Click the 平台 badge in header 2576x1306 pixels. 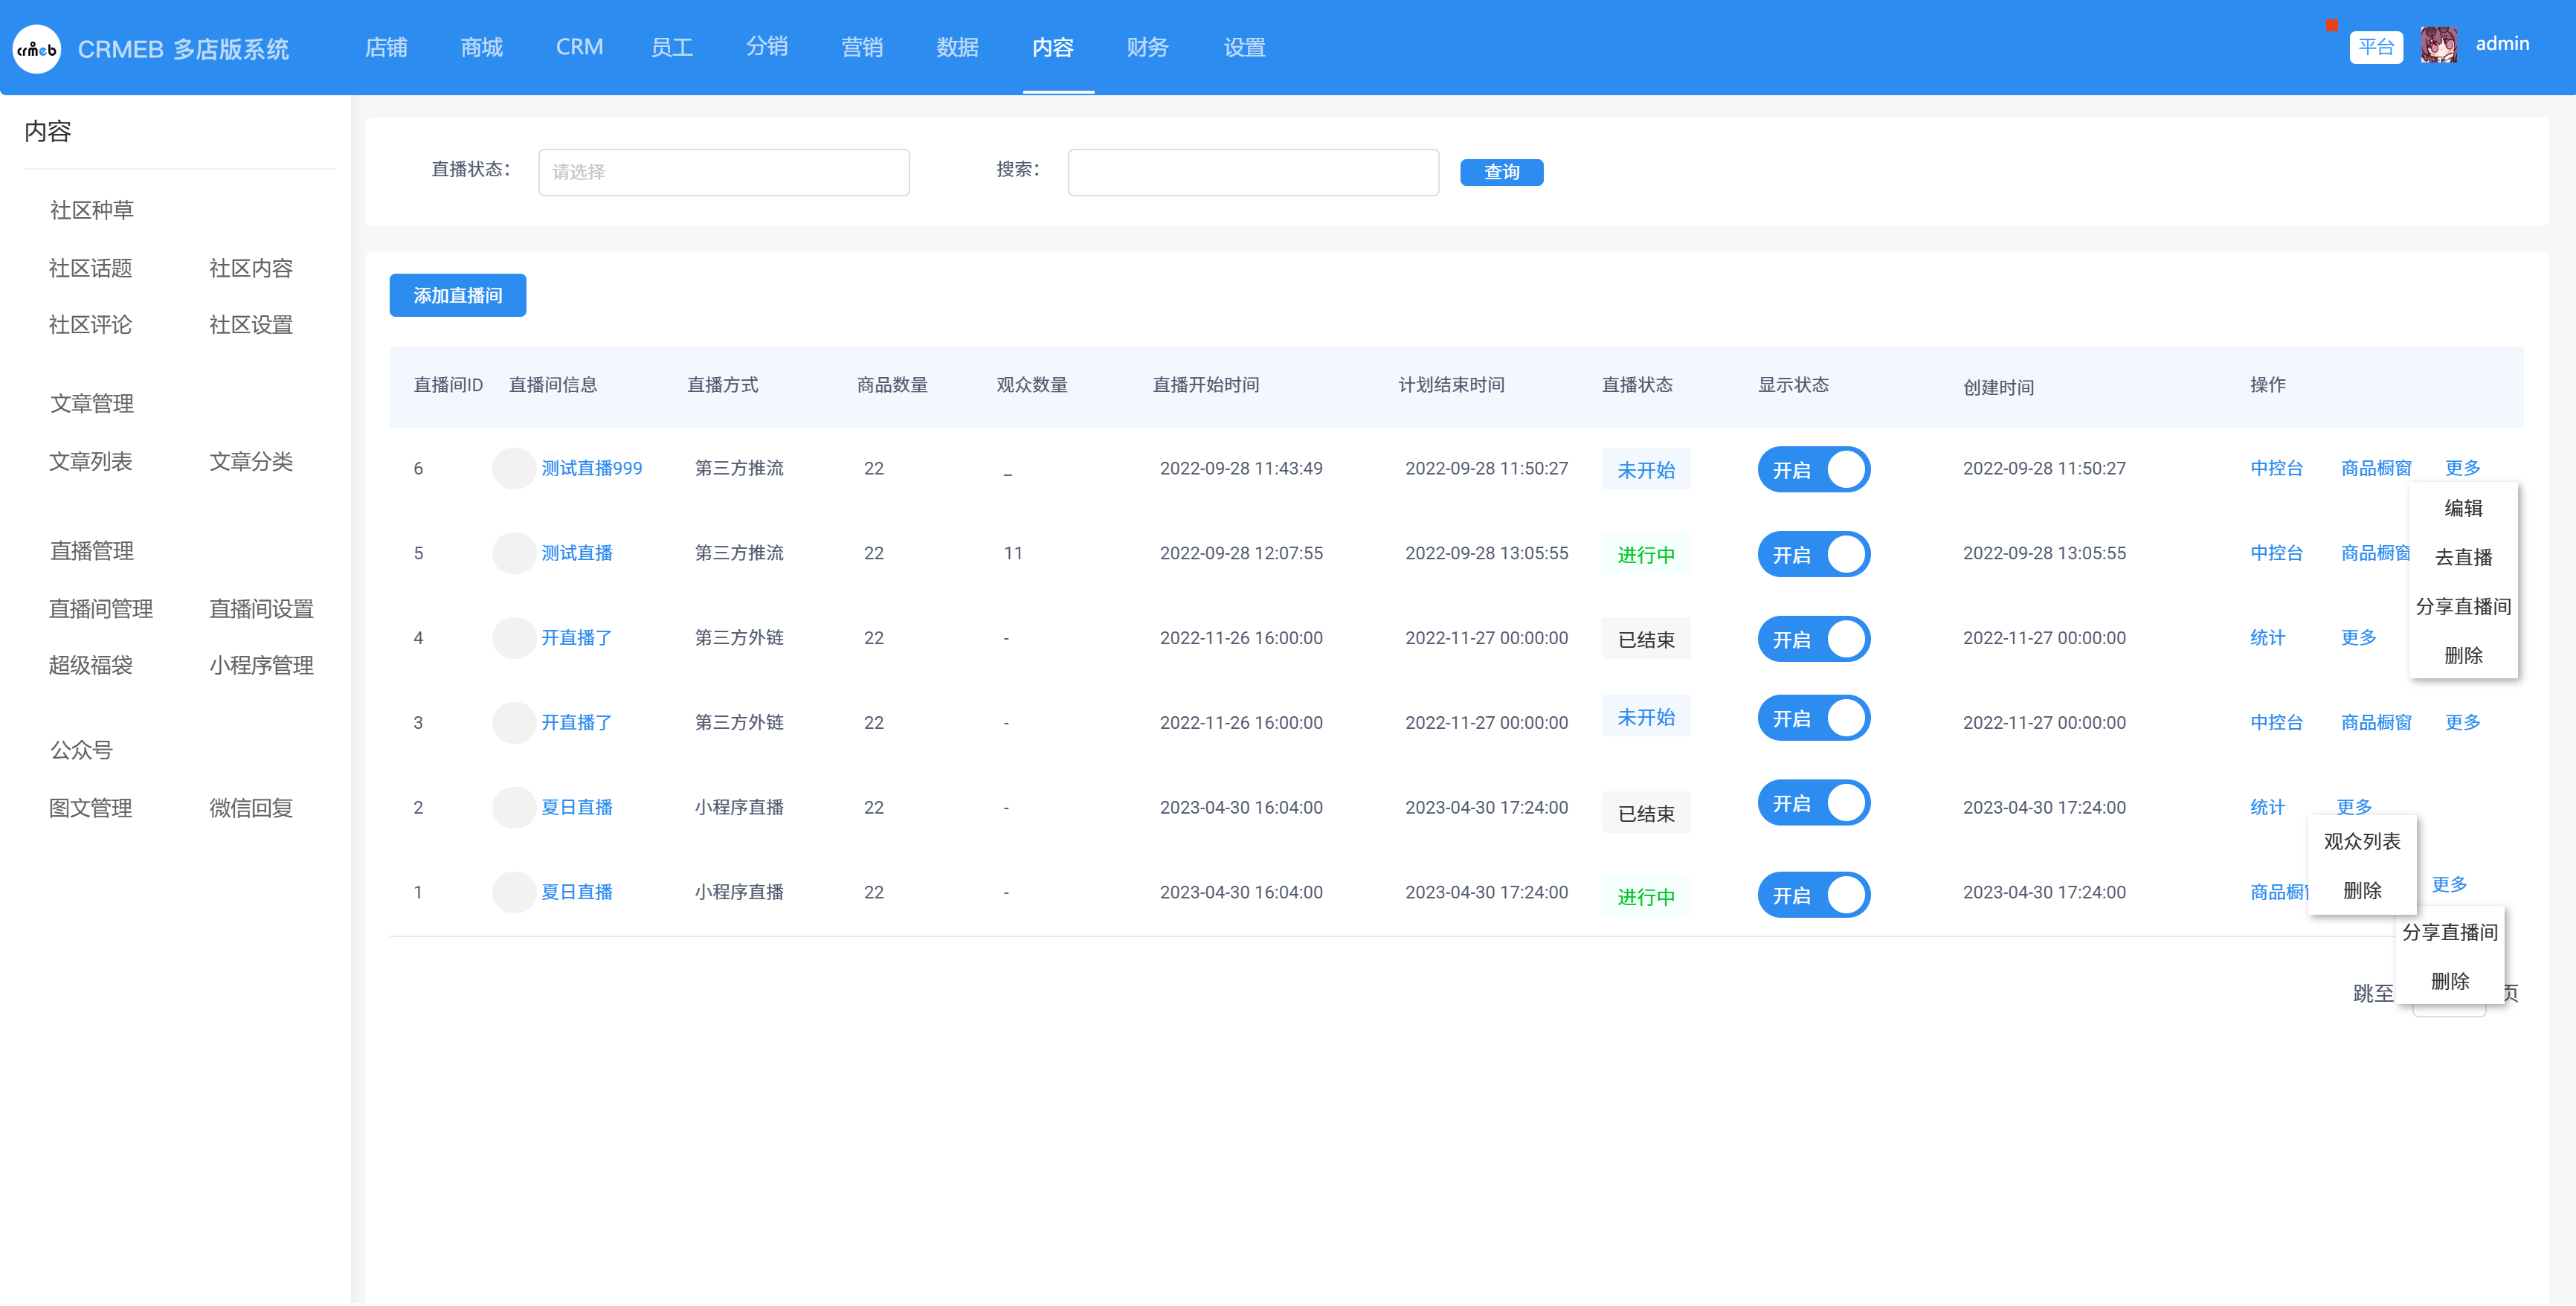[2375, 46]
